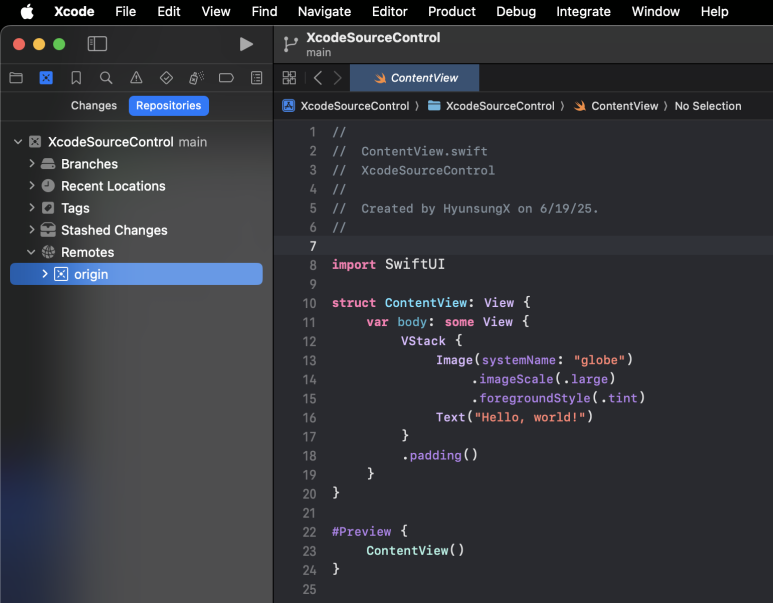The width and height of the screenshot is (773, 603).
Task: Go back with the left chevron
Action: tap(318, 78)
